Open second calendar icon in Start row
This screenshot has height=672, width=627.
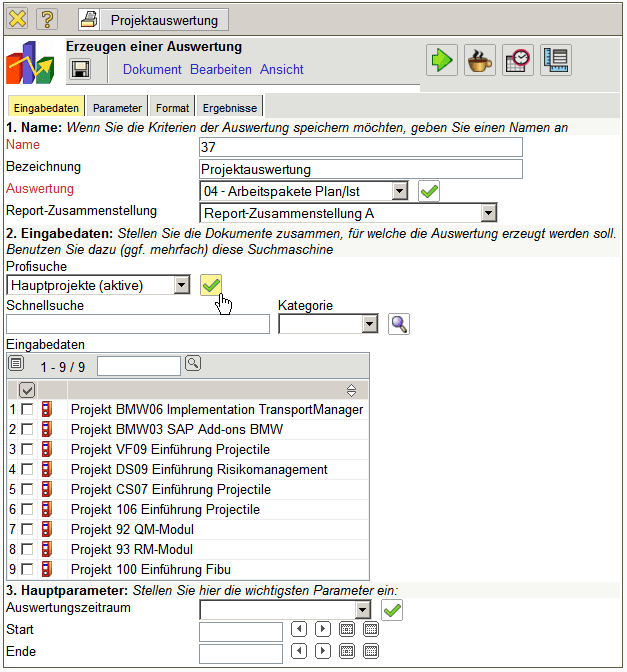coord(371,629)
